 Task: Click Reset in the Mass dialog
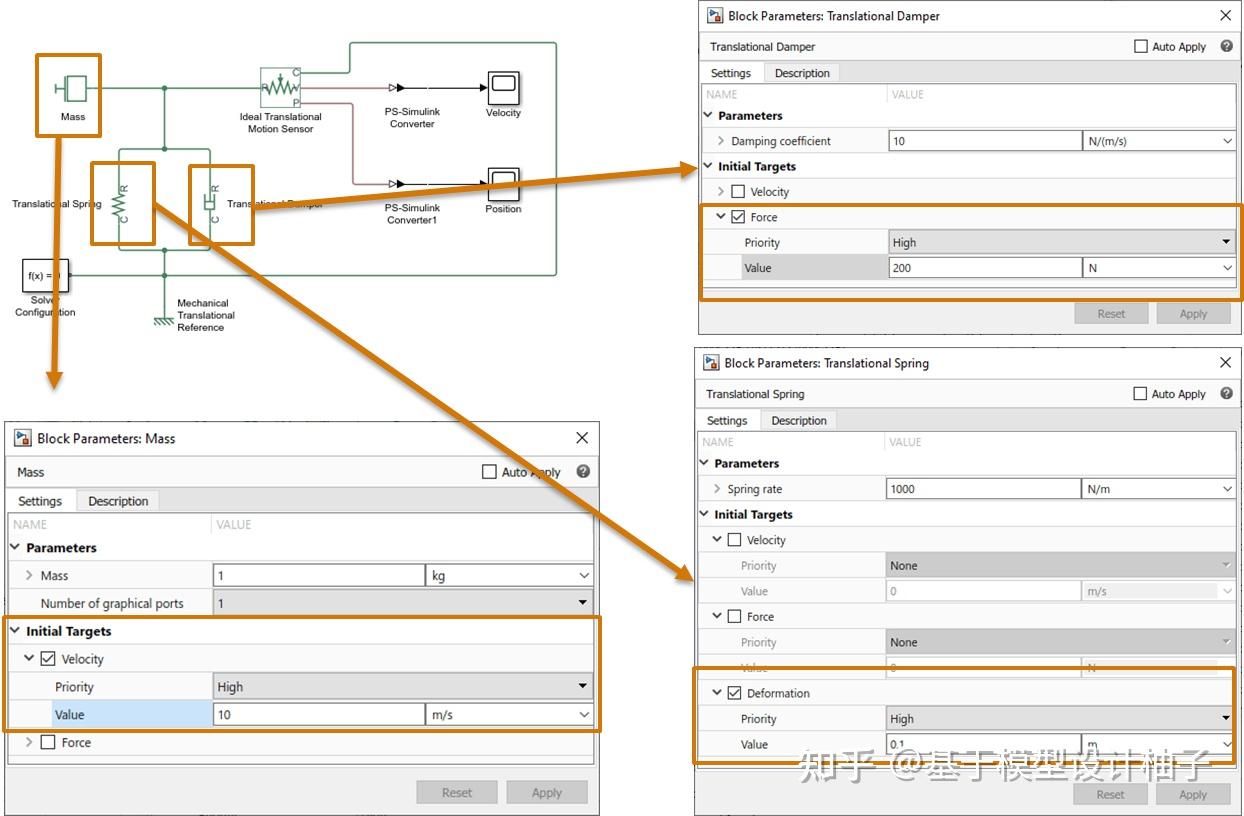pyautogui.click(x=457, y=791)
